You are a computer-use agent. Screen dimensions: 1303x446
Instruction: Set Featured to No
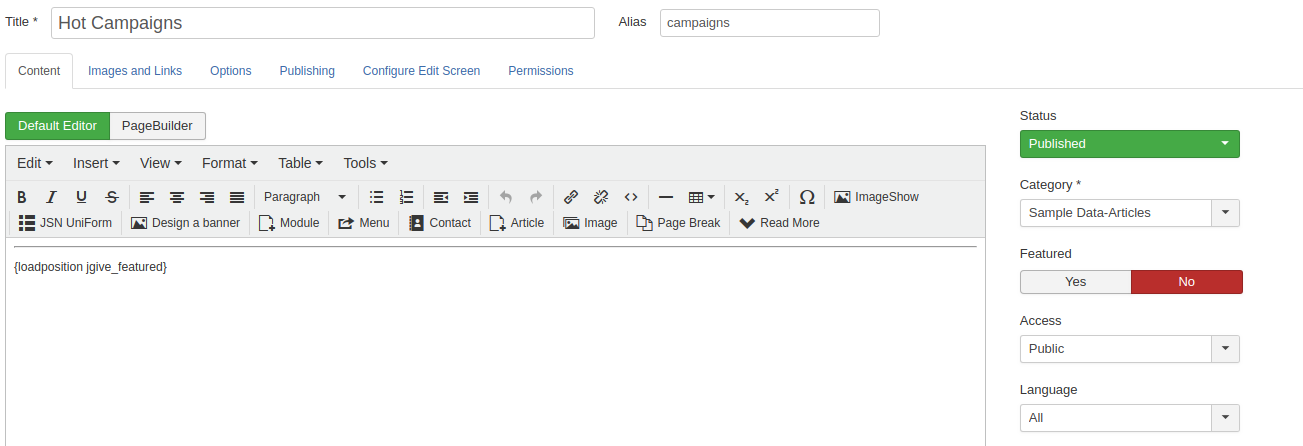tap(1186, 282)
